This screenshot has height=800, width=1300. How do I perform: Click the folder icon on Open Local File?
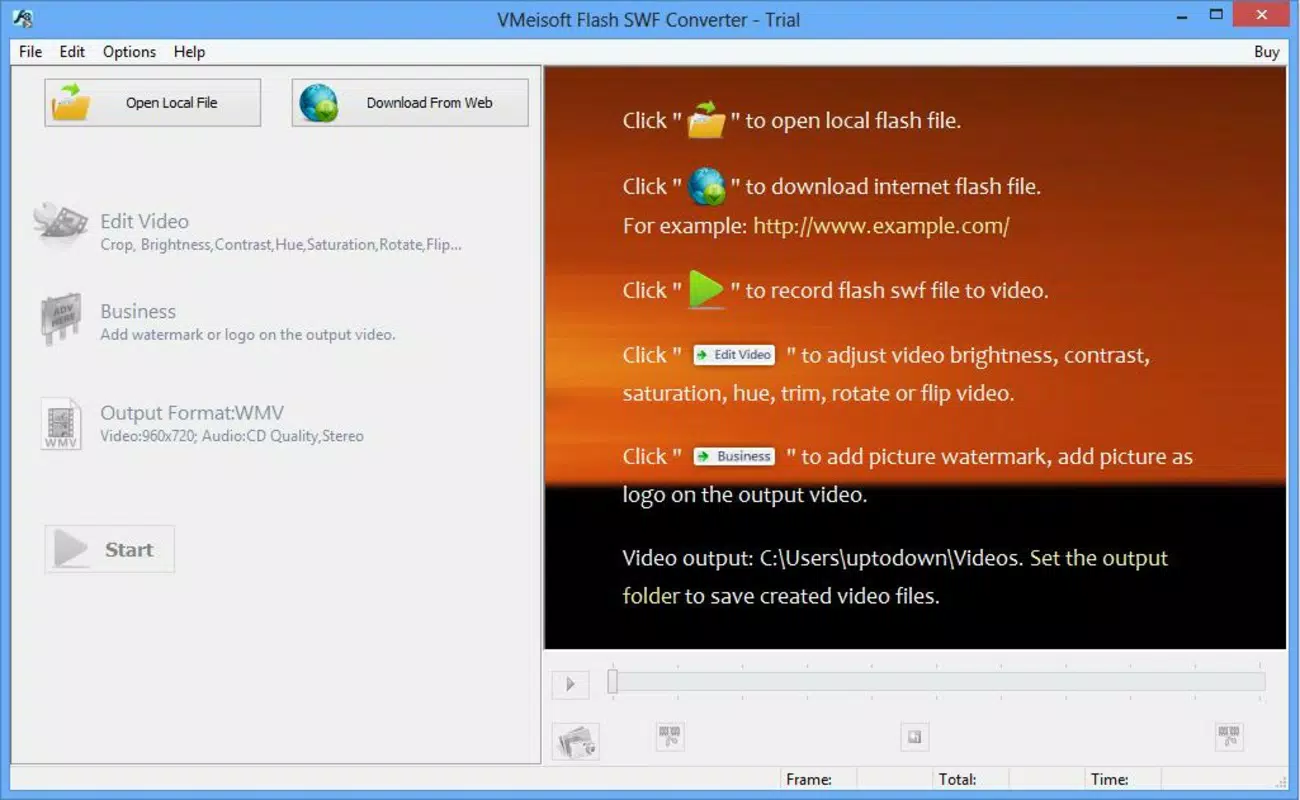[x=72, y=103]
